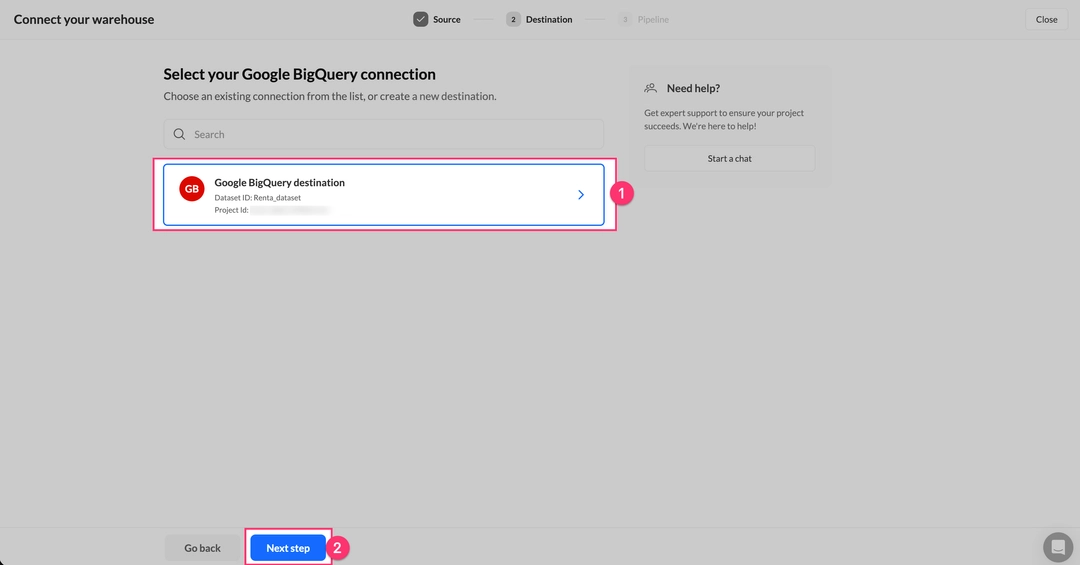Click the Go back button

pos(202,548)
